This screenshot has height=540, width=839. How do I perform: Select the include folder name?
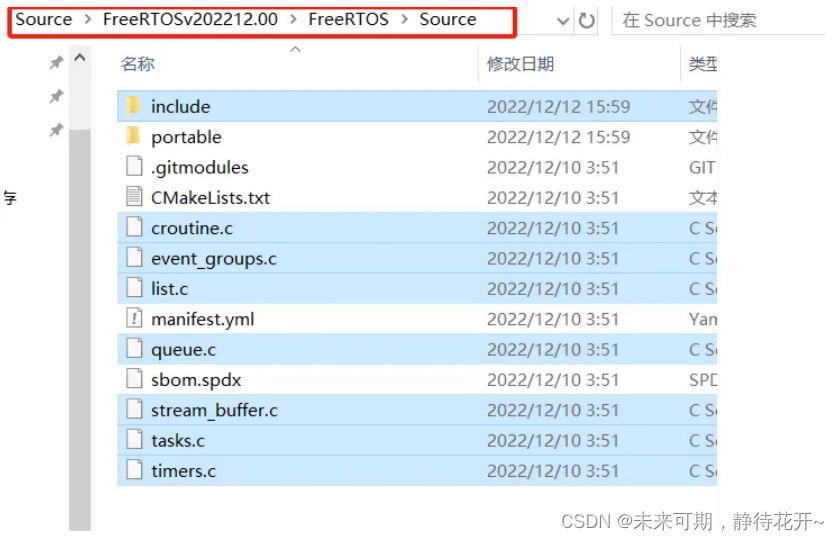click(x=180, y=107)
